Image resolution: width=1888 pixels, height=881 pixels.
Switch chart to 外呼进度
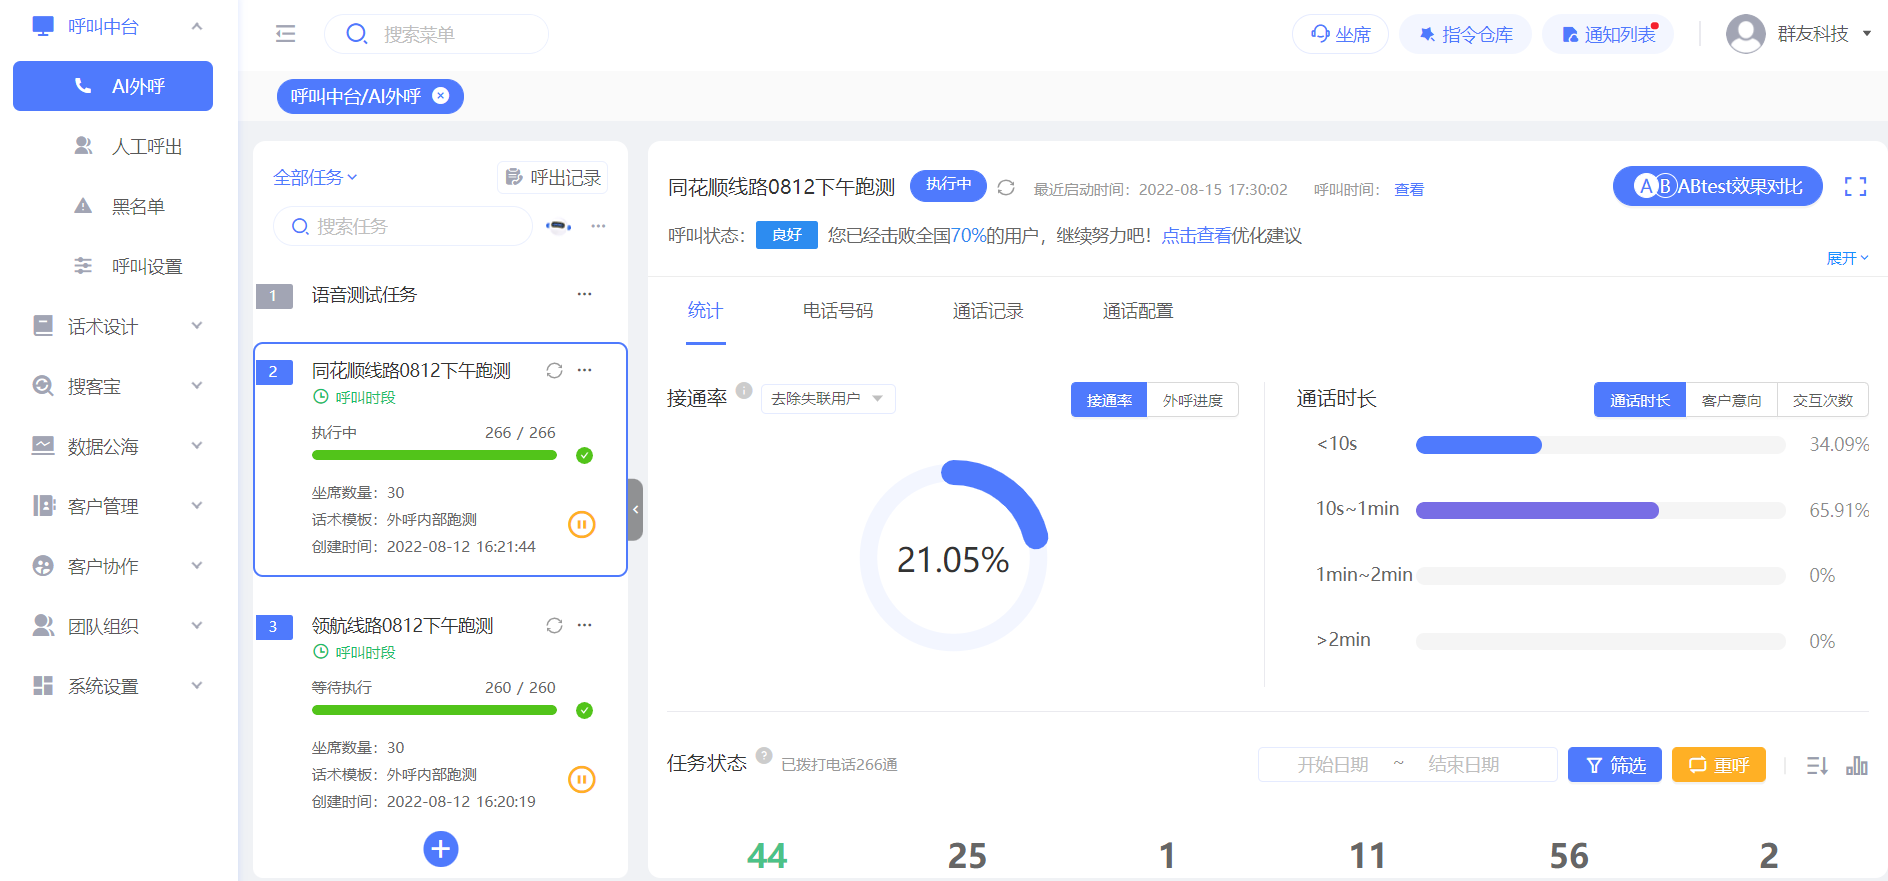[x=1193, y=400]
